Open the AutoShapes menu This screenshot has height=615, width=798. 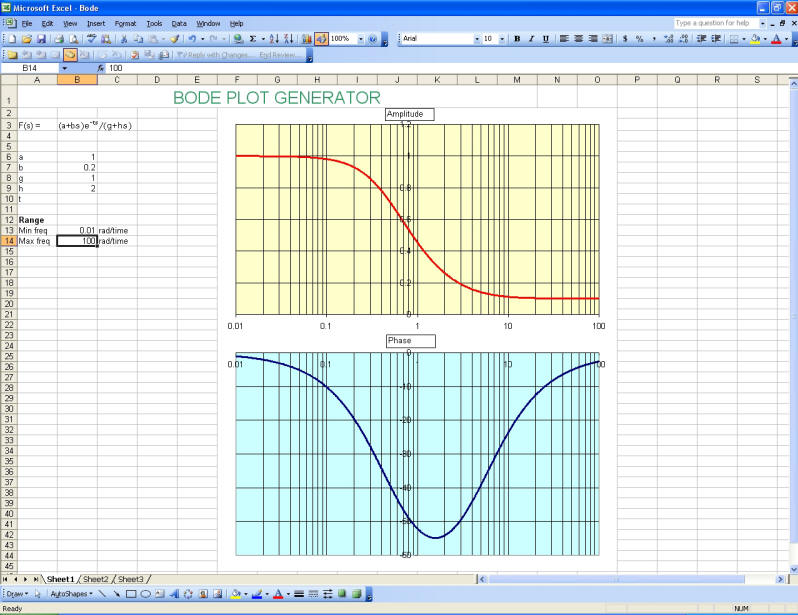pyautogui.click(x=72, y=594)
